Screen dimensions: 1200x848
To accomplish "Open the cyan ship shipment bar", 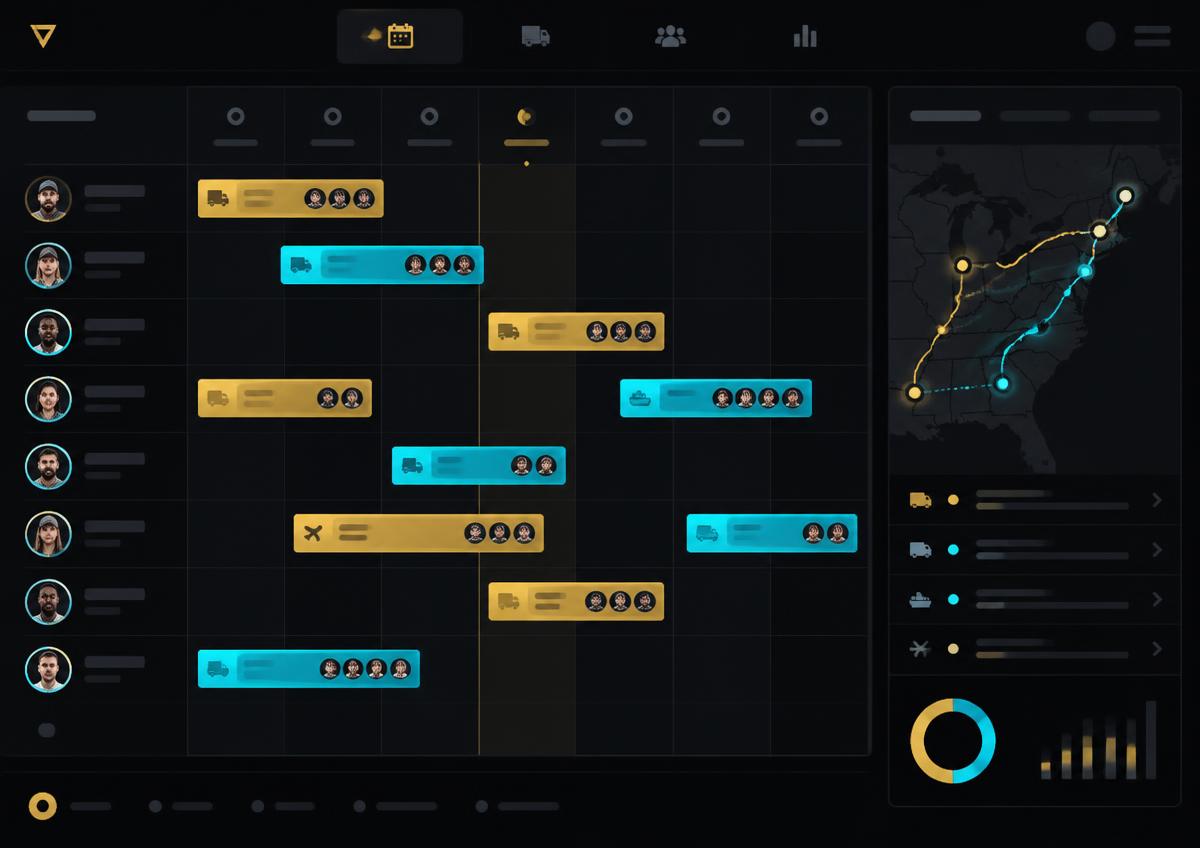I will [716, 398].
